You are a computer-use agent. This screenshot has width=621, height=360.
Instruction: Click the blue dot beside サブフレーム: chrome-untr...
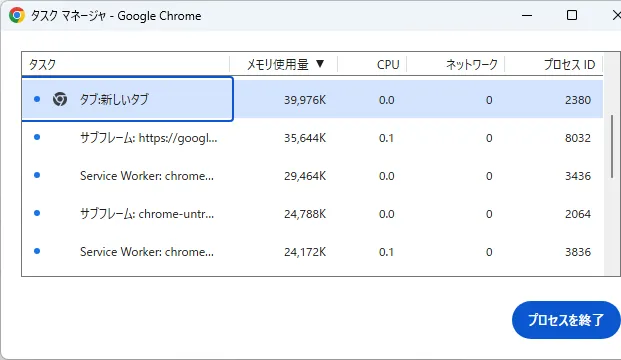(37, 213)
